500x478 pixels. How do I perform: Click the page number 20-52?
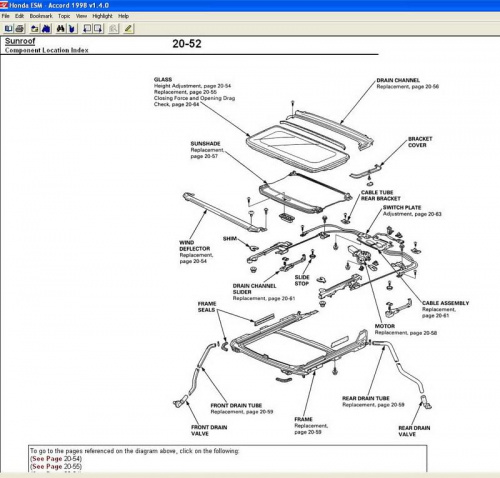[187, 44]
